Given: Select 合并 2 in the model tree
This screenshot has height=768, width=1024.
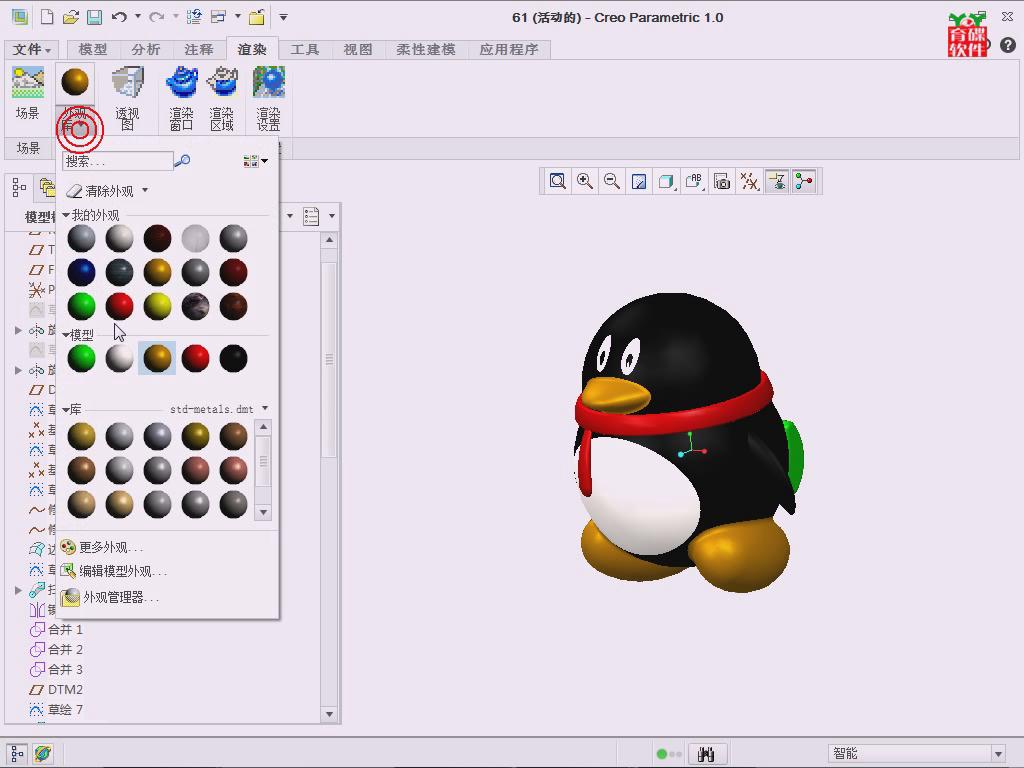Looking at the screenshot, I should (x=57, y=649).
